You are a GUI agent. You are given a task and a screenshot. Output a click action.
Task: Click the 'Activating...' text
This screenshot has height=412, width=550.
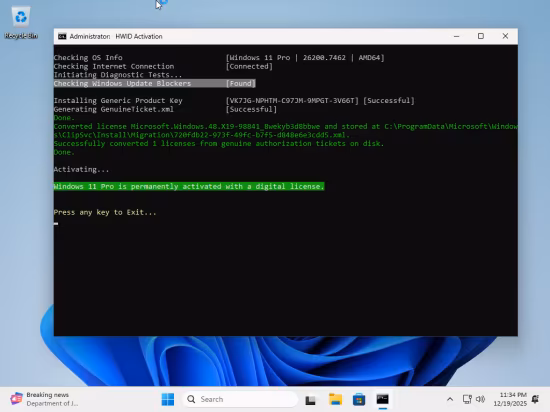81,169
